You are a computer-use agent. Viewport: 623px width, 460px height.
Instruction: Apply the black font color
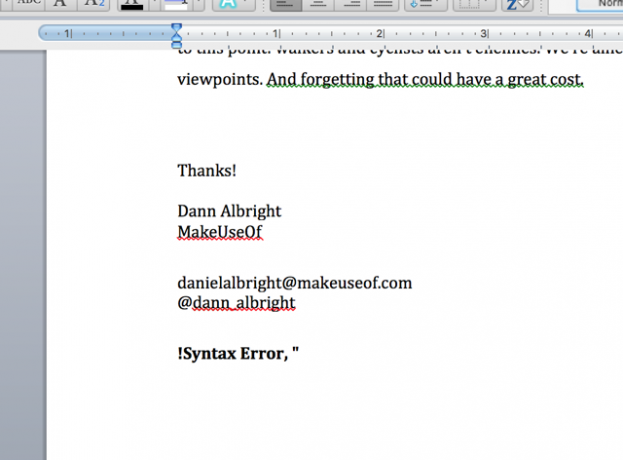coord(132,5)
